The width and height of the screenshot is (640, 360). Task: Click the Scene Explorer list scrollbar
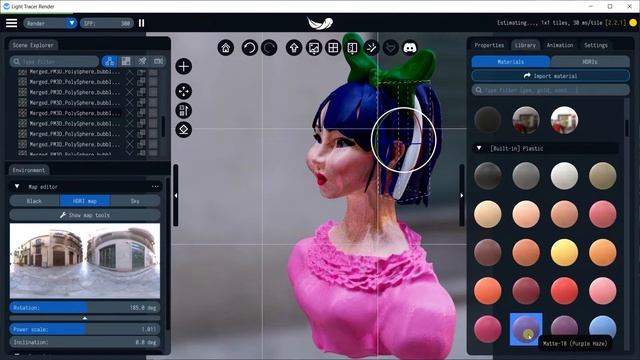(x=164, y=127)
